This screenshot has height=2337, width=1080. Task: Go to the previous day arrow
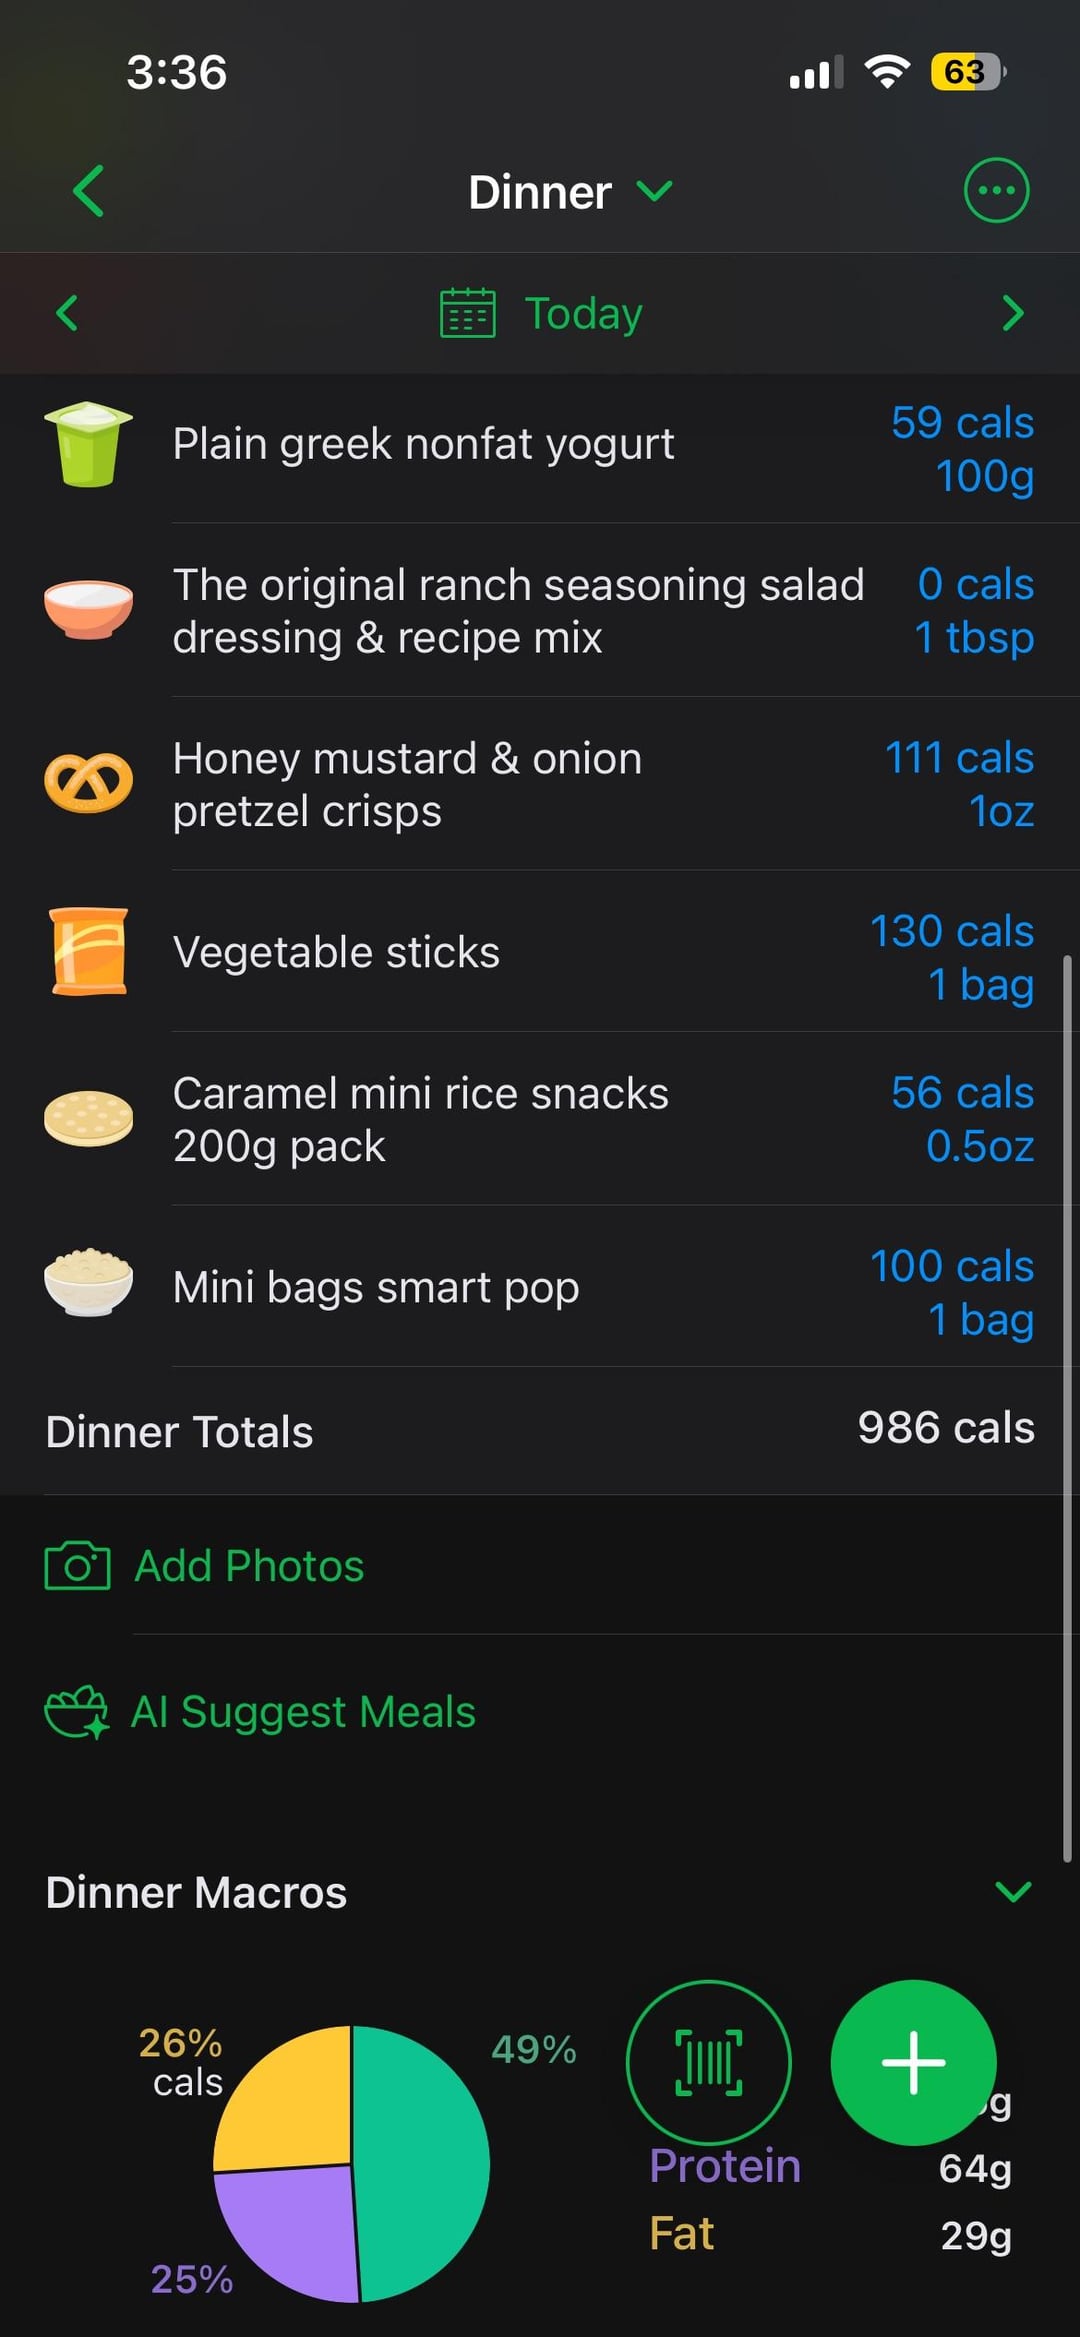[67, 313]
